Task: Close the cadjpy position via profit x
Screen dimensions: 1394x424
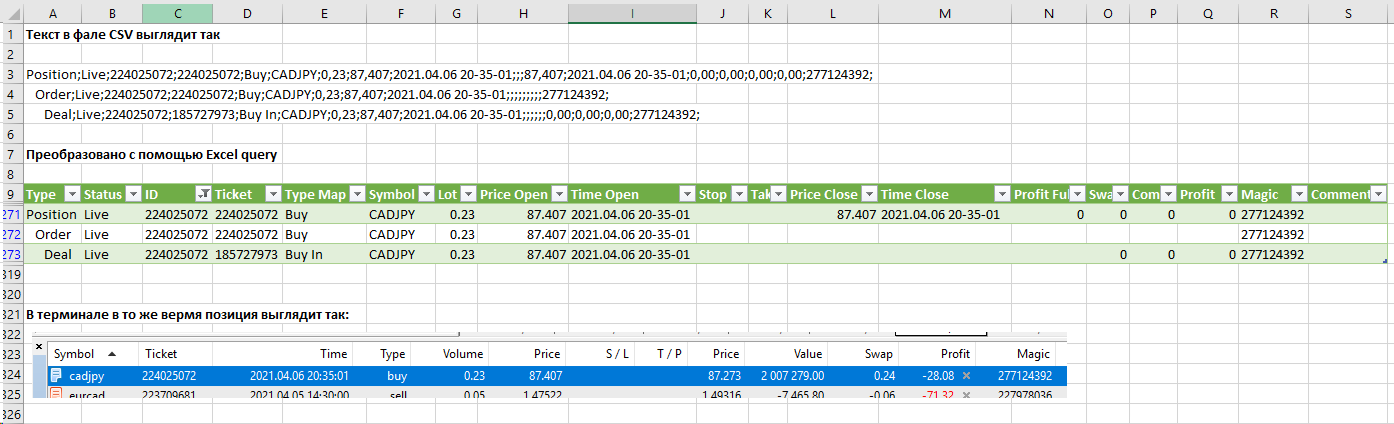Action: pyautogui.click(x=966, y=375)
